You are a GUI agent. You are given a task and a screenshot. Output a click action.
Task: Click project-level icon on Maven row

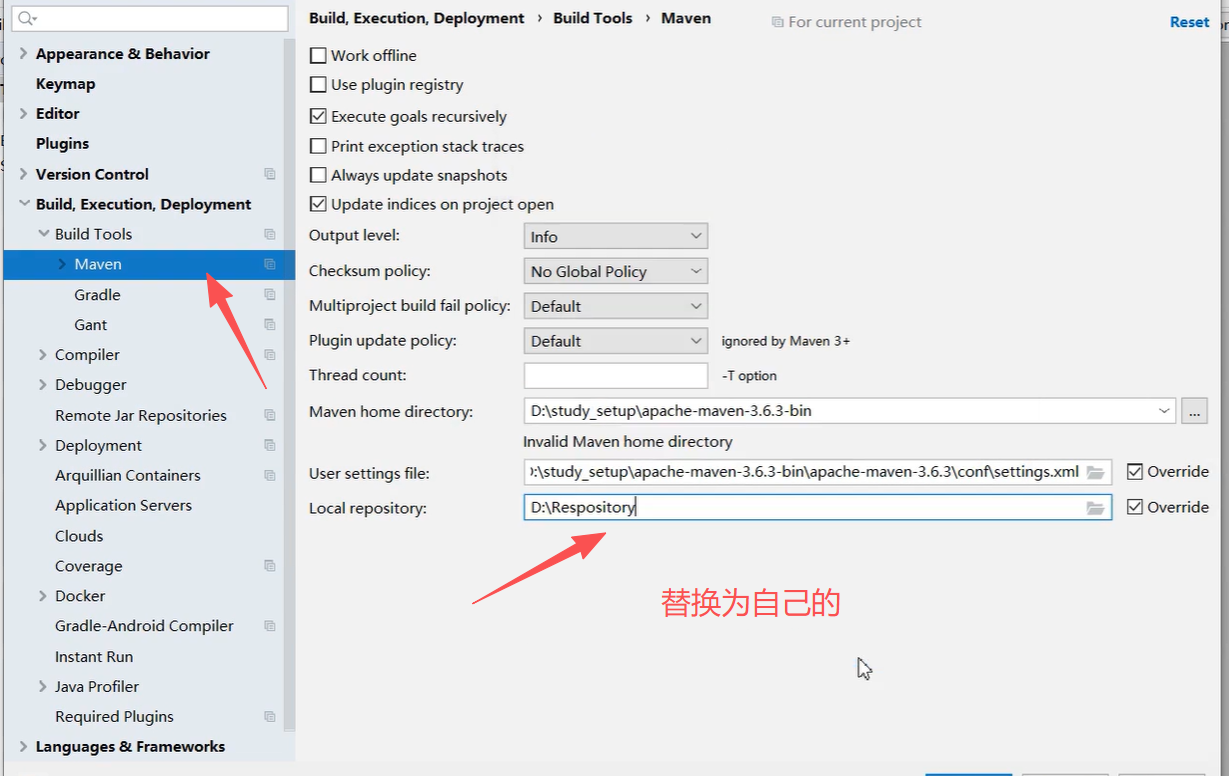point(270,264)
